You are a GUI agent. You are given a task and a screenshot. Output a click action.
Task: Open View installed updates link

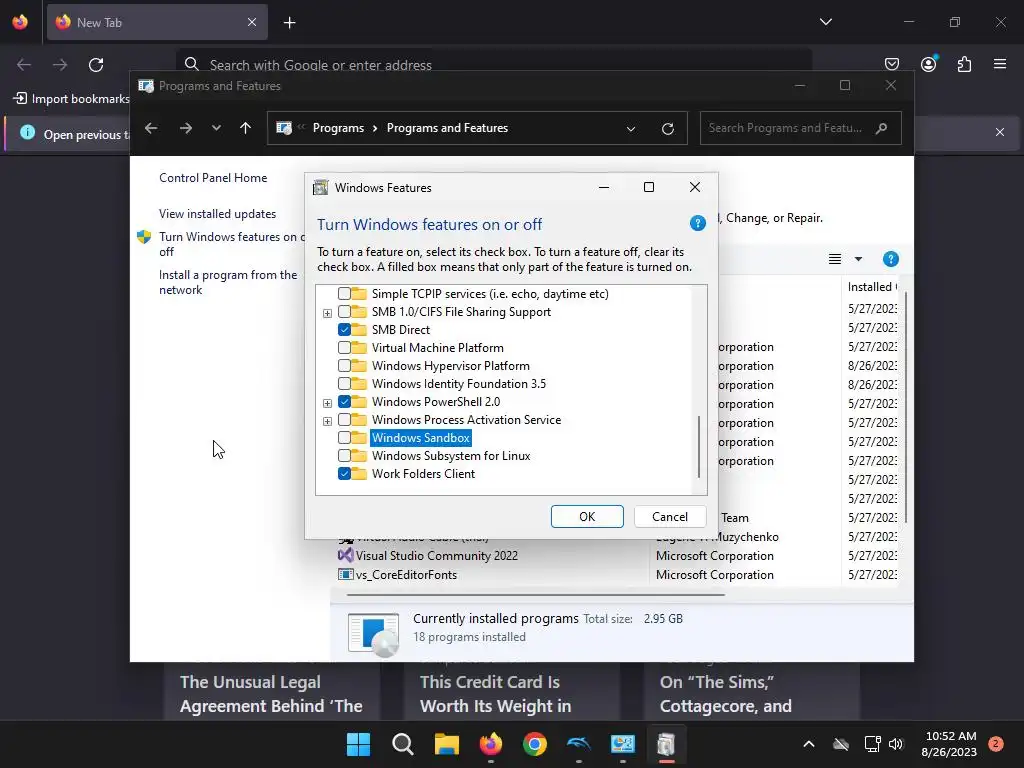click(x=217, y=214)
